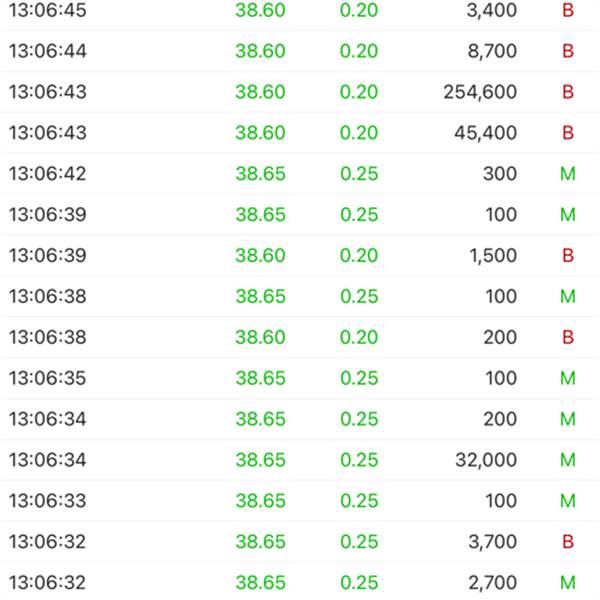Select the 45,400 volume trade

[300, 133]
